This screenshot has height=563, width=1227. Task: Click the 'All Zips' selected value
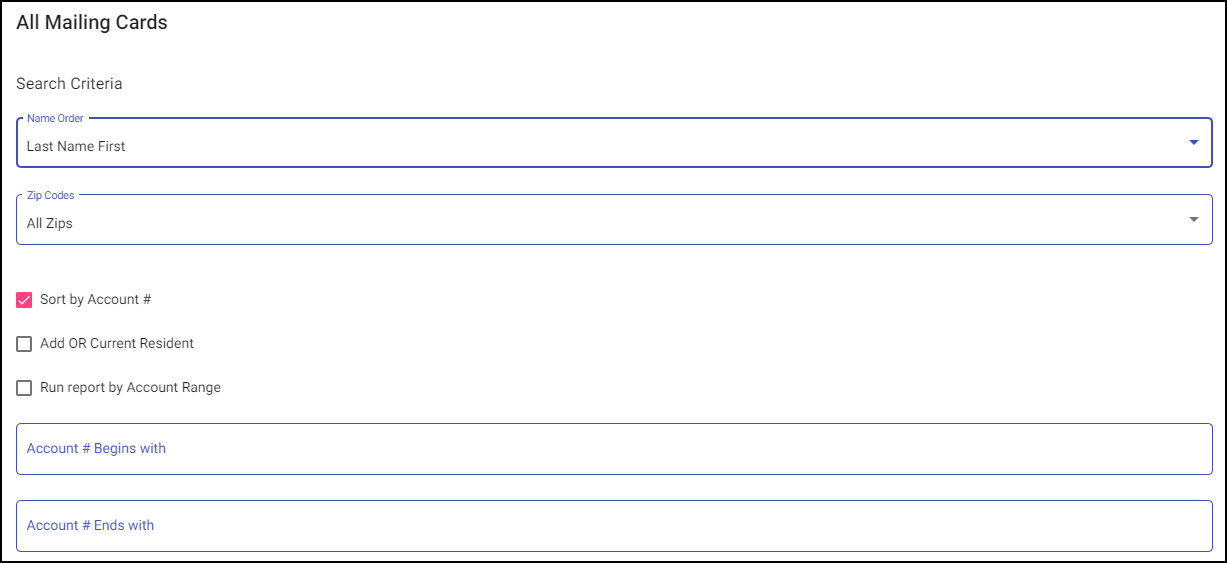(x=50, y=223)
